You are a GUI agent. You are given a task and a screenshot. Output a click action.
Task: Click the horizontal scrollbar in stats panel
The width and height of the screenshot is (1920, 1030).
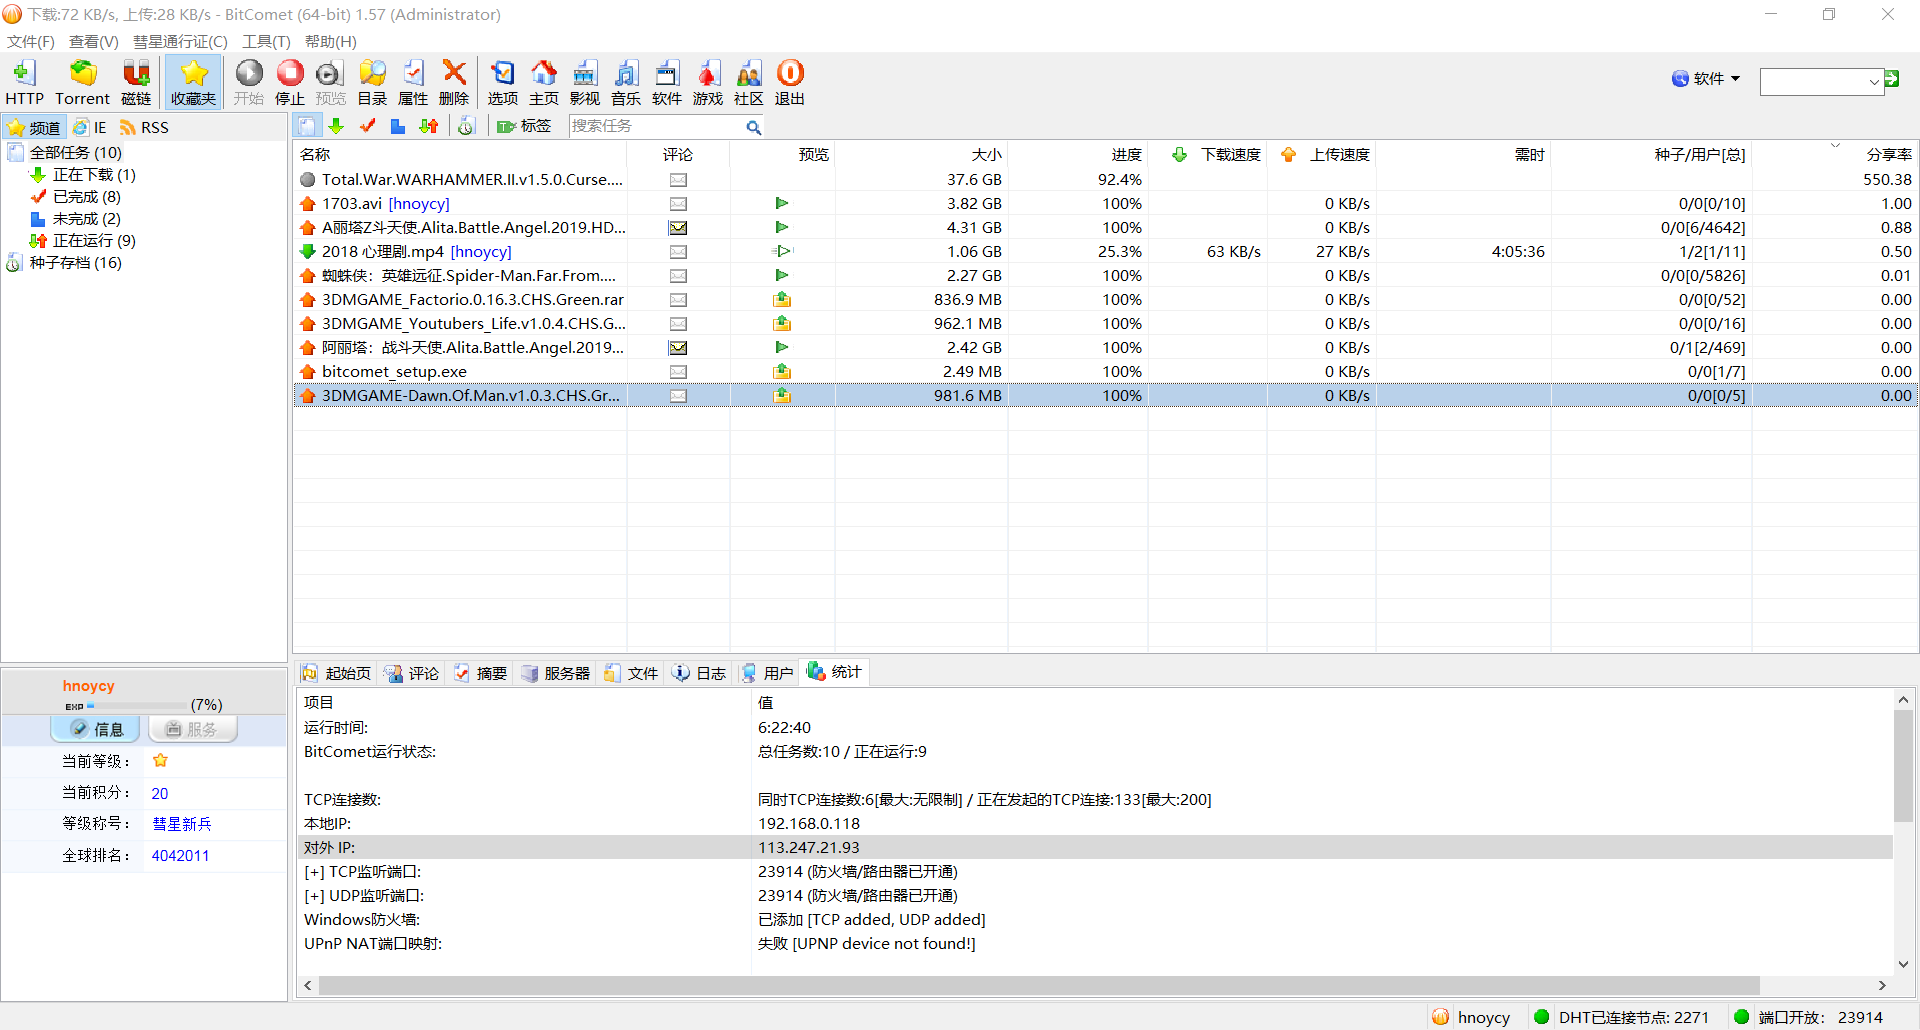1040,986
